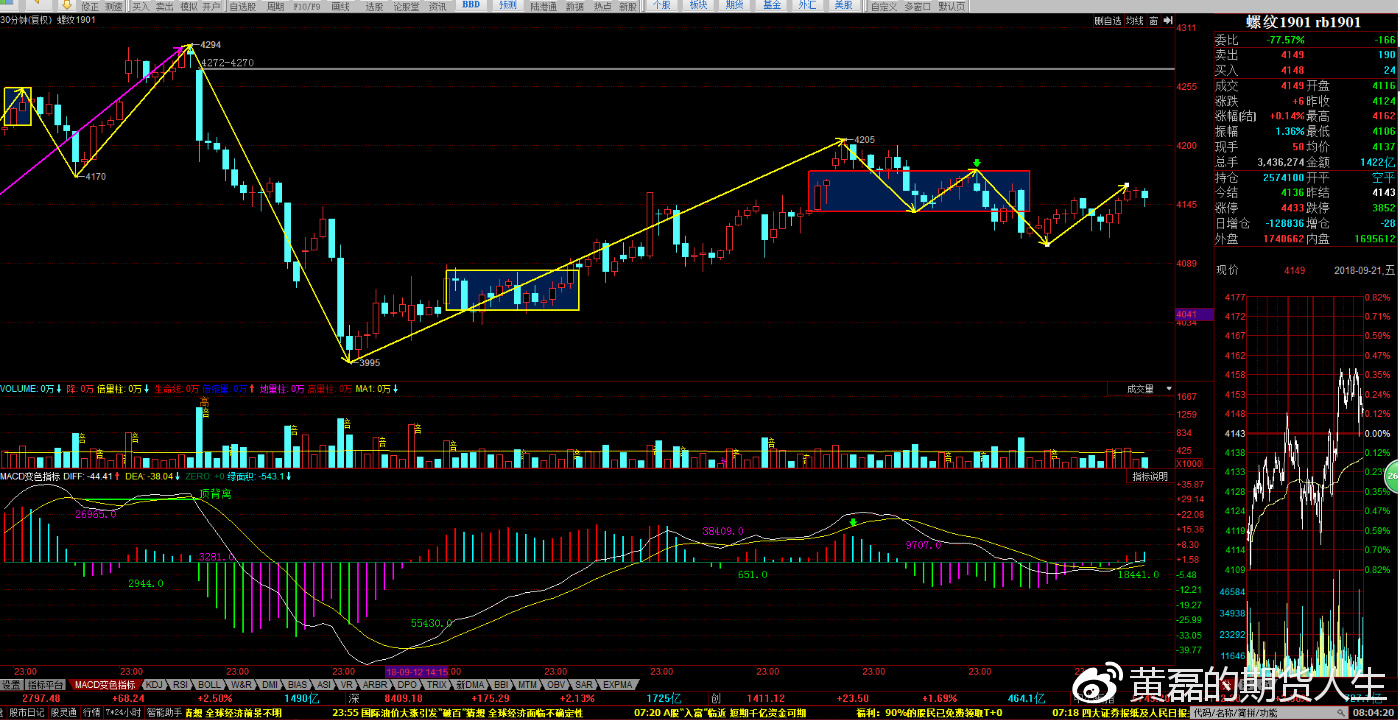The height and width of the screenshot is (720, 1400).
Task: Select the EXPMA indicator tab
Action: 618,685
